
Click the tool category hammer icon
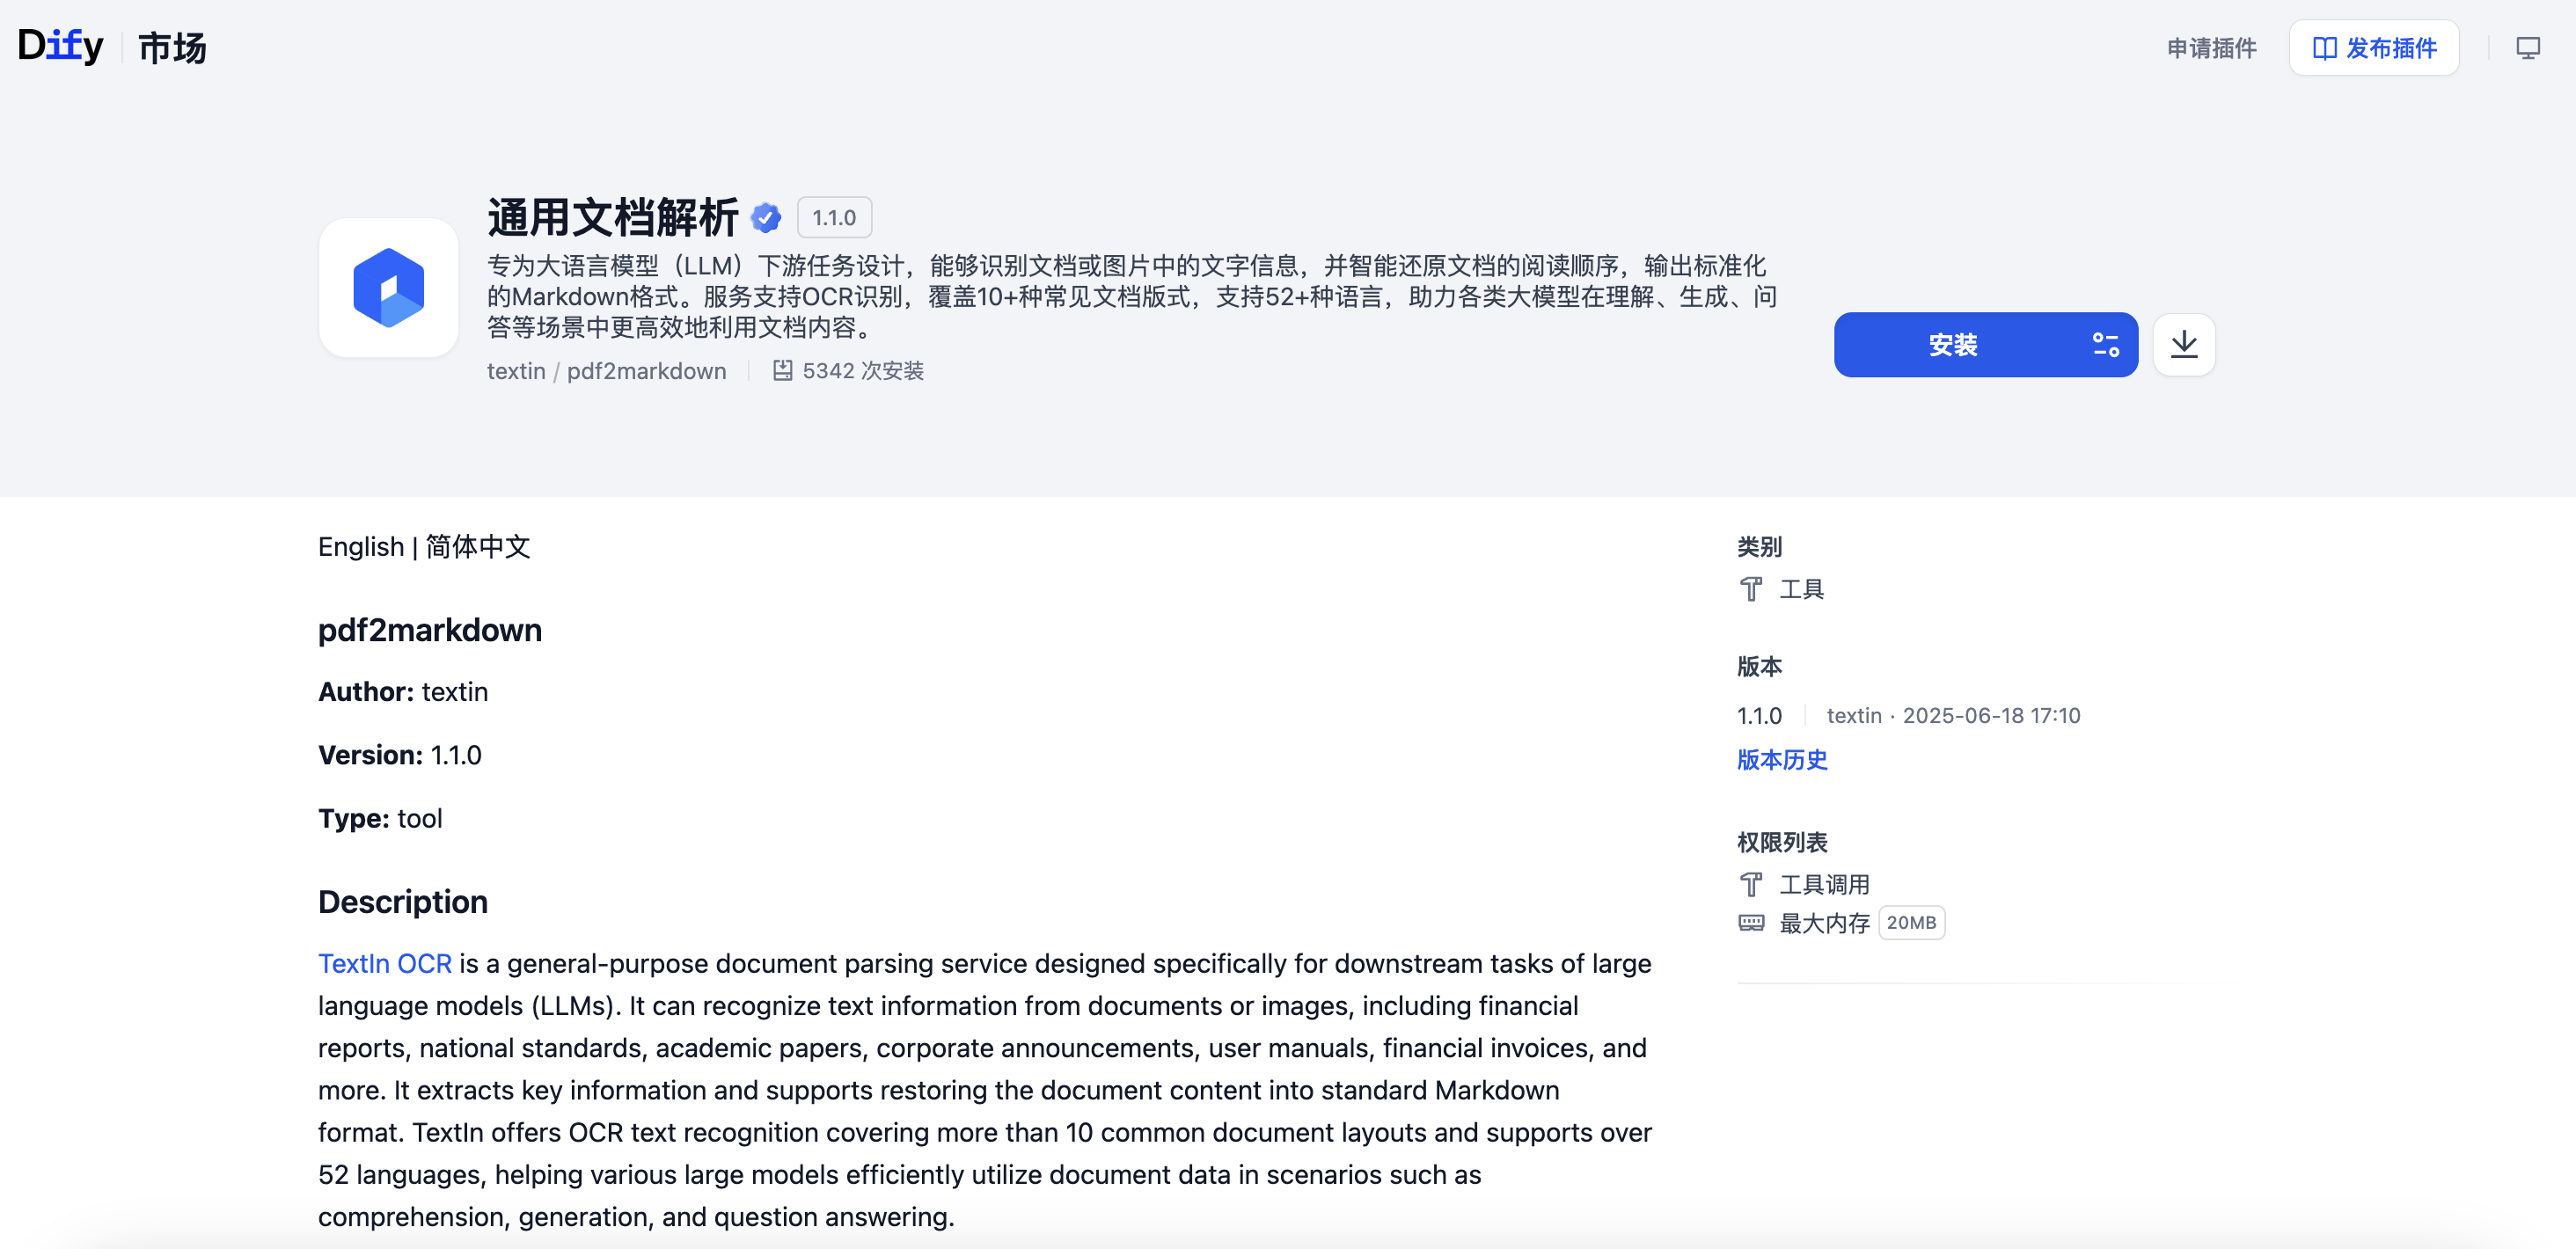[1750, 589]
